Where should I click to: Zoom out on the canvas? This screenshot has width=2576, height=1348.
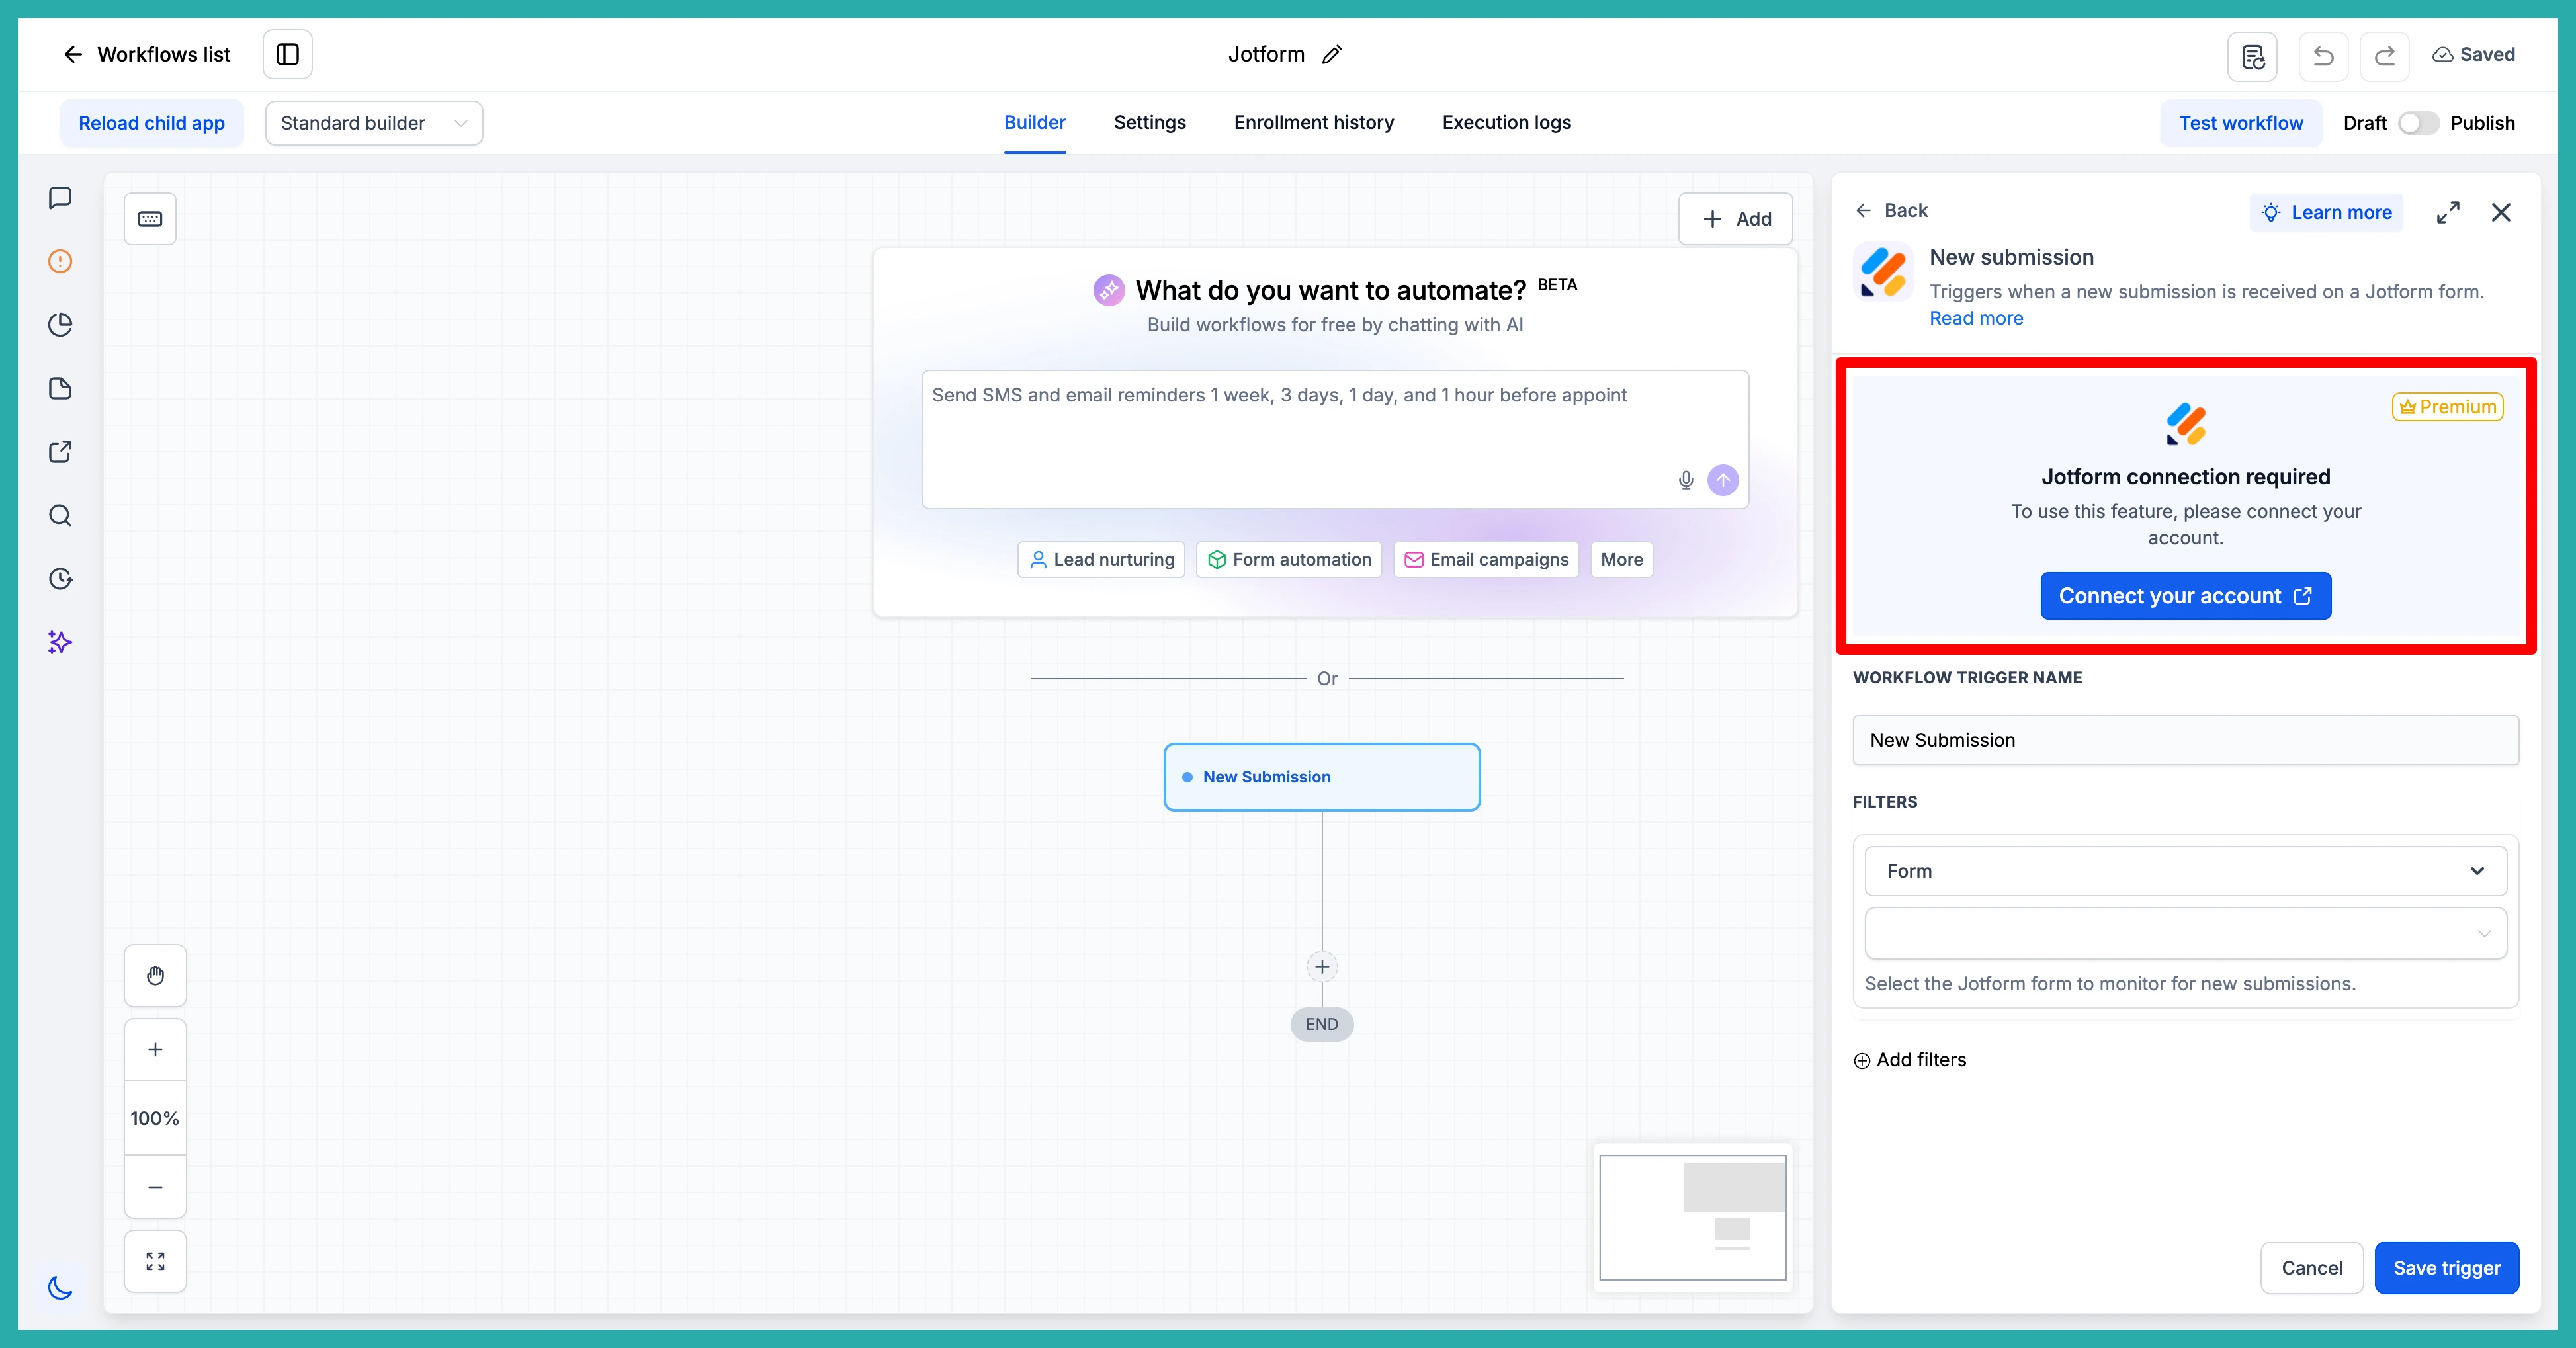(x=155, y=1187)
